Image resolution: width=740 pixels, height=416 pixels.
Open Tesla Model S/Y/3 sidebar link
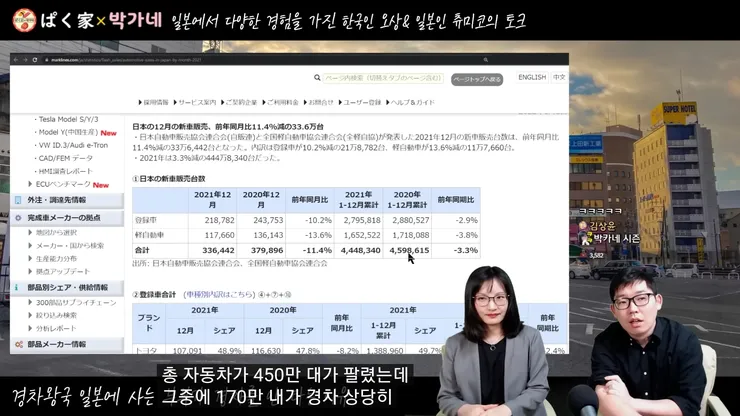[68, 119]
